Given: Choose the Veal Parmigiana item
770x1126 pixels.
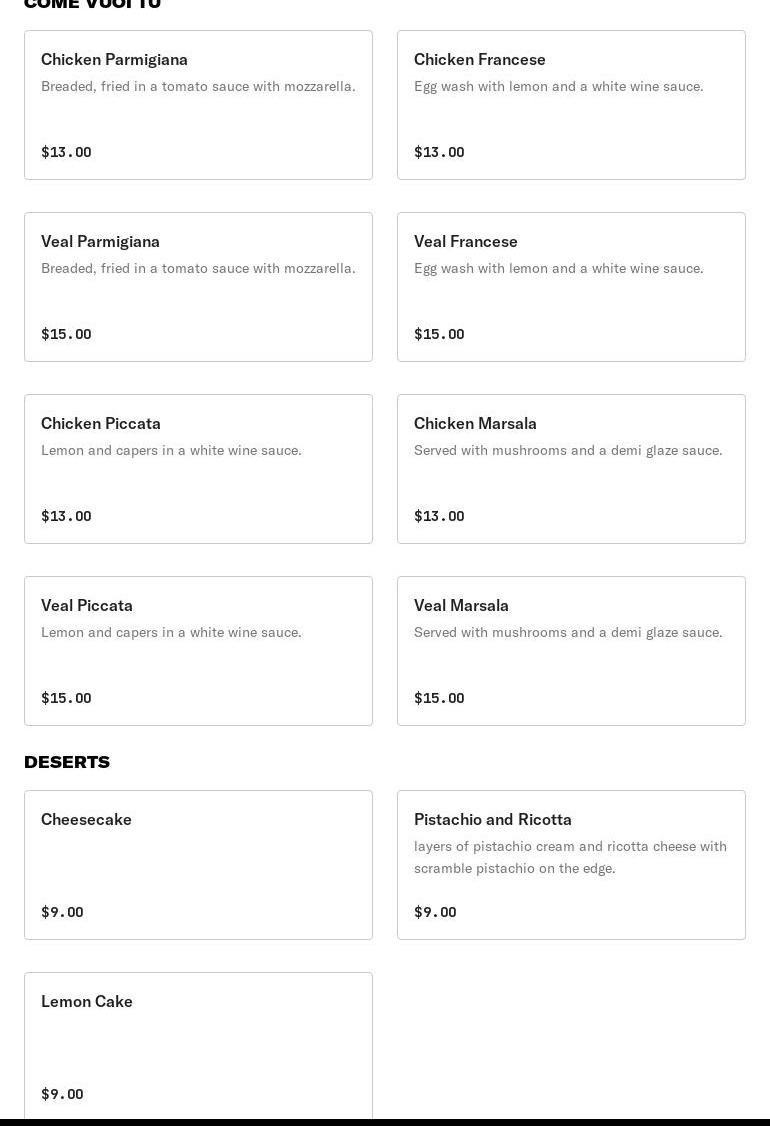Looking at the screenshot, I should pyautogui.click(x=198, y=287).
